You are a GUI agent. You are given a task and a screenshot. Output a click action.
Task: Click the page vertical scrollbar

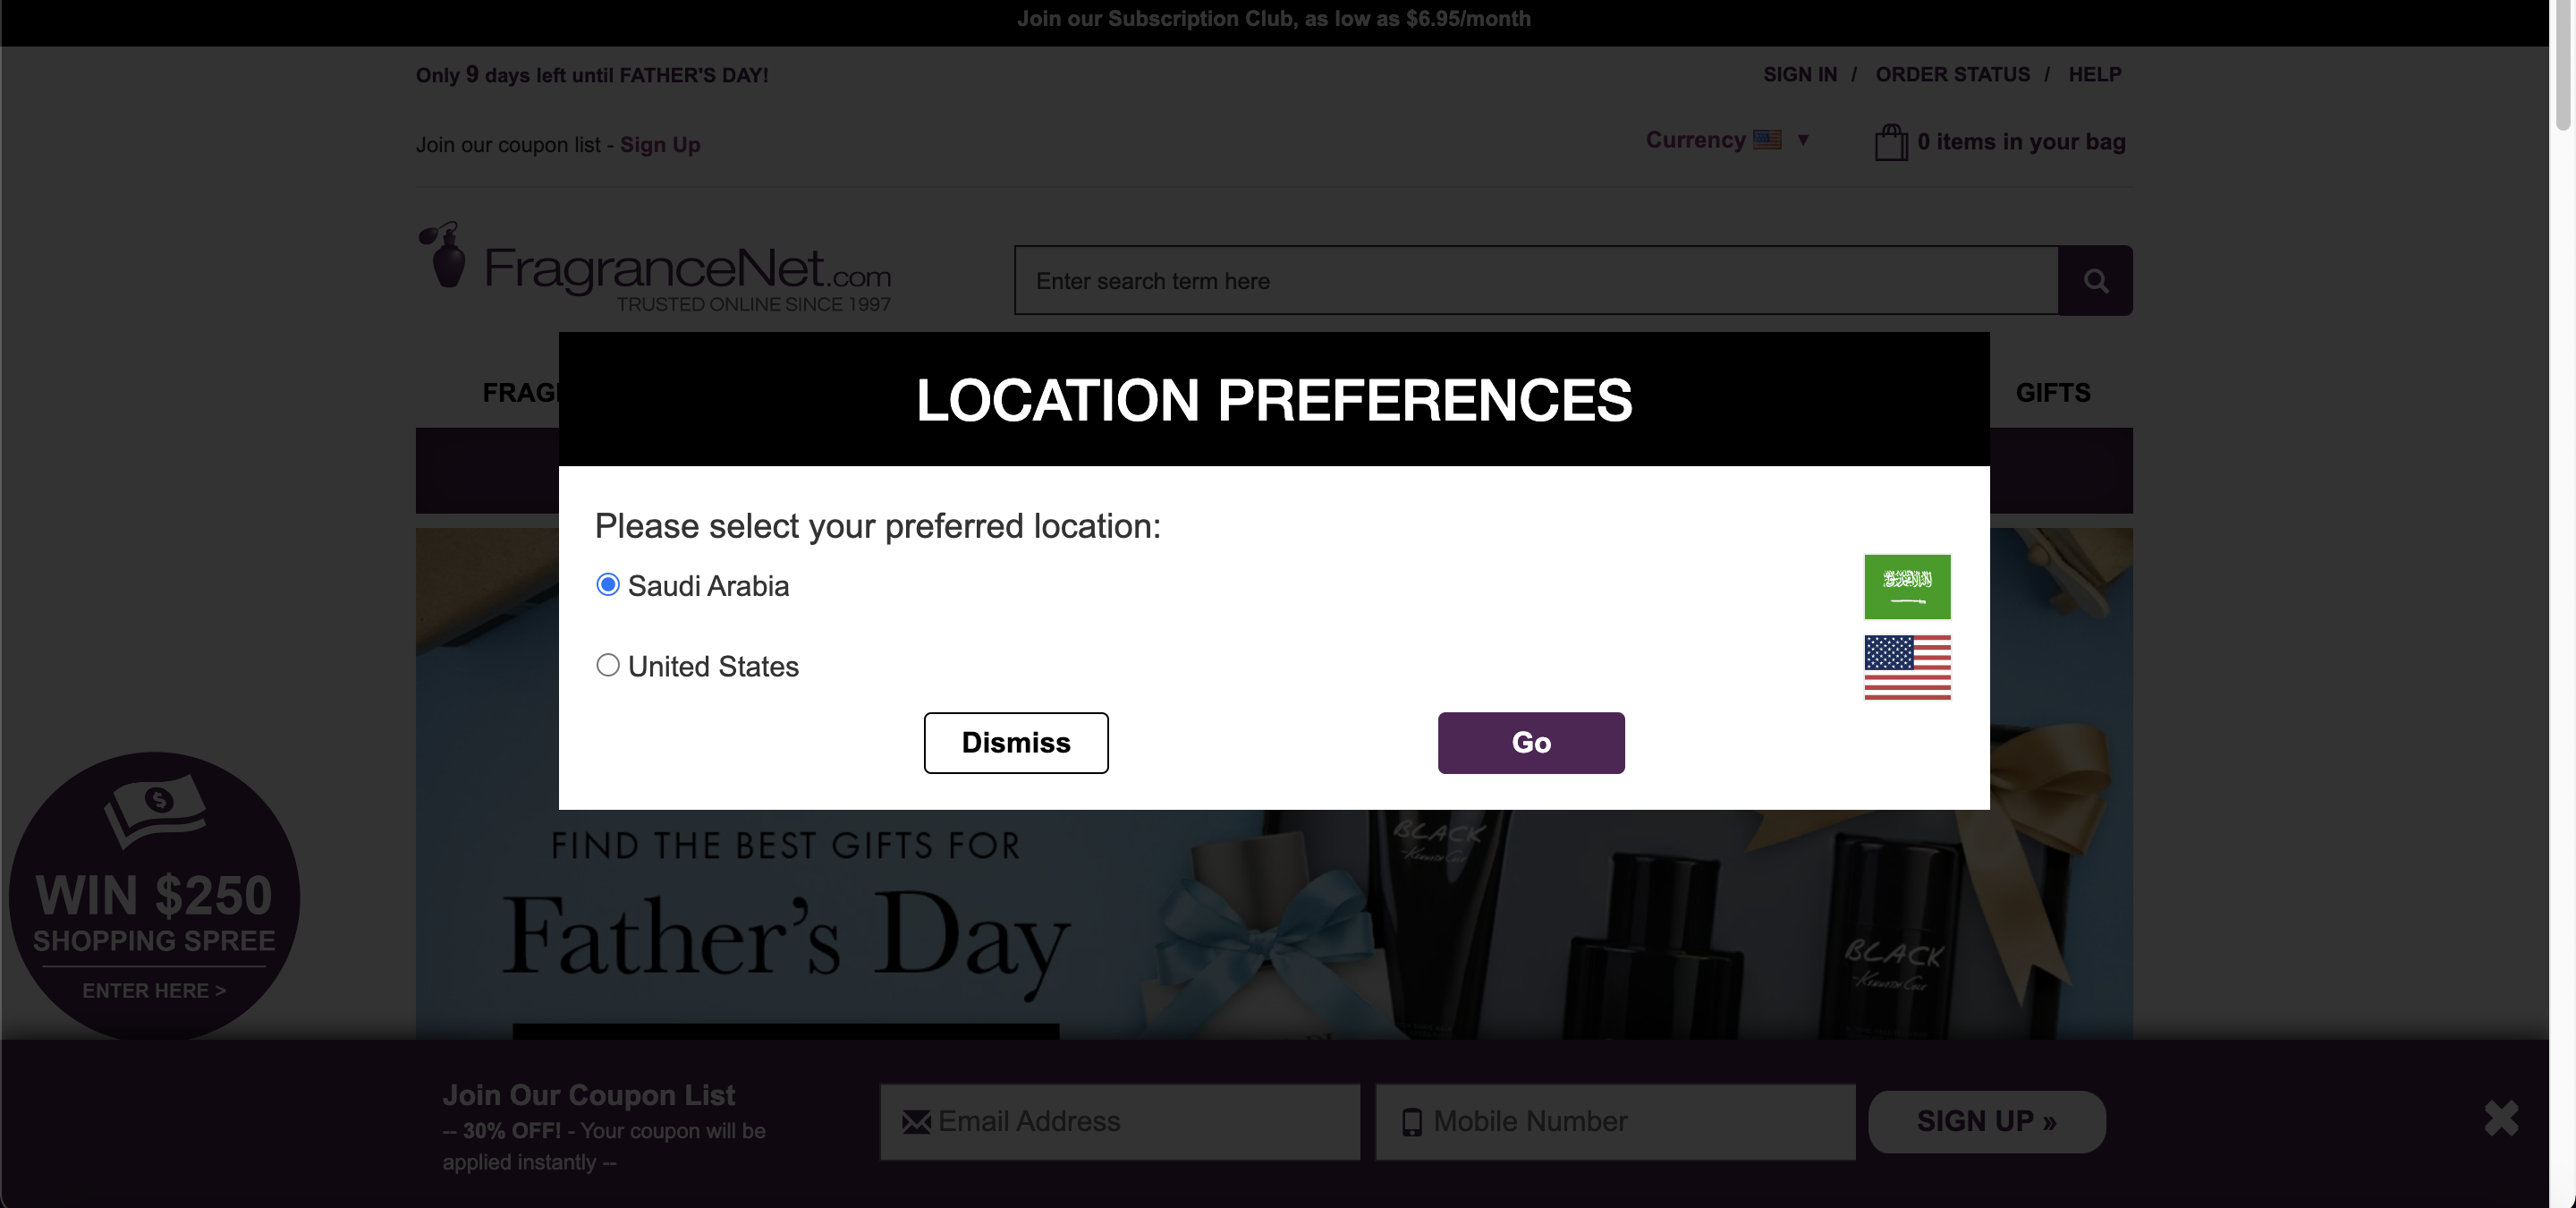[x=2562, y=604]
